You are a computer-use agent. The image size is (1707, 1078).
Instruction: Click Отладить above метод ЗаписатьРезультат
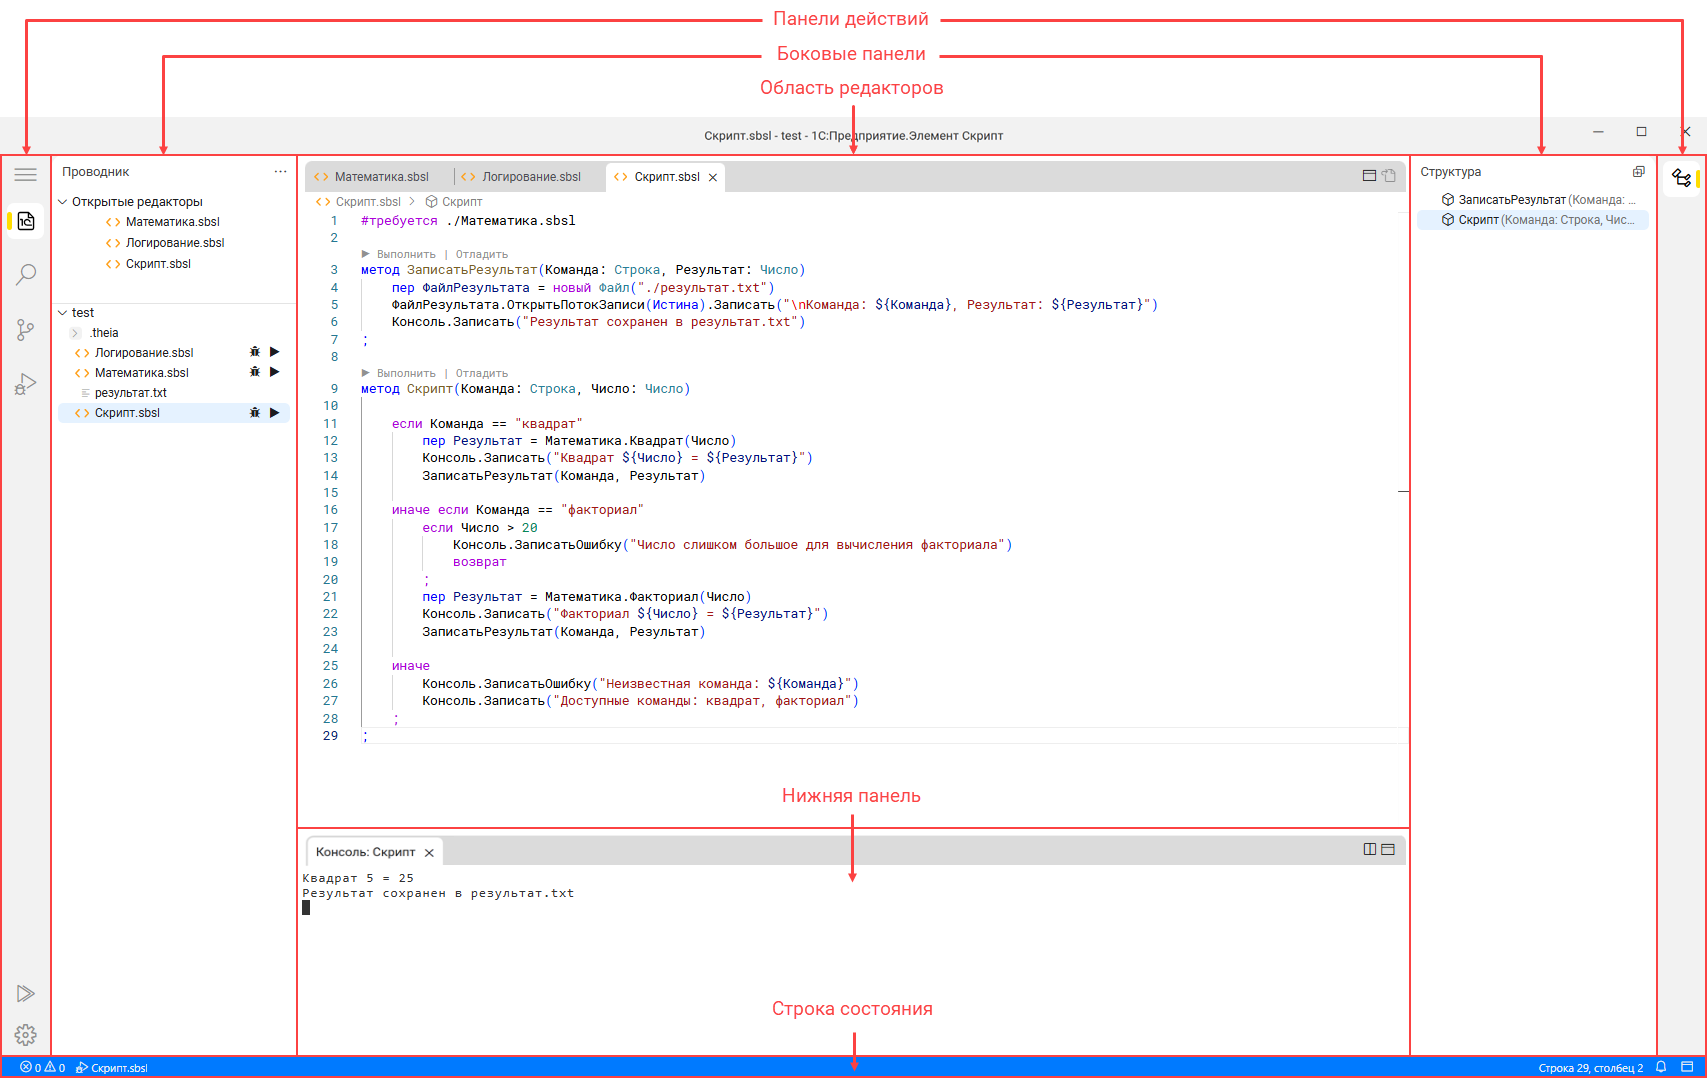point(481,254)
